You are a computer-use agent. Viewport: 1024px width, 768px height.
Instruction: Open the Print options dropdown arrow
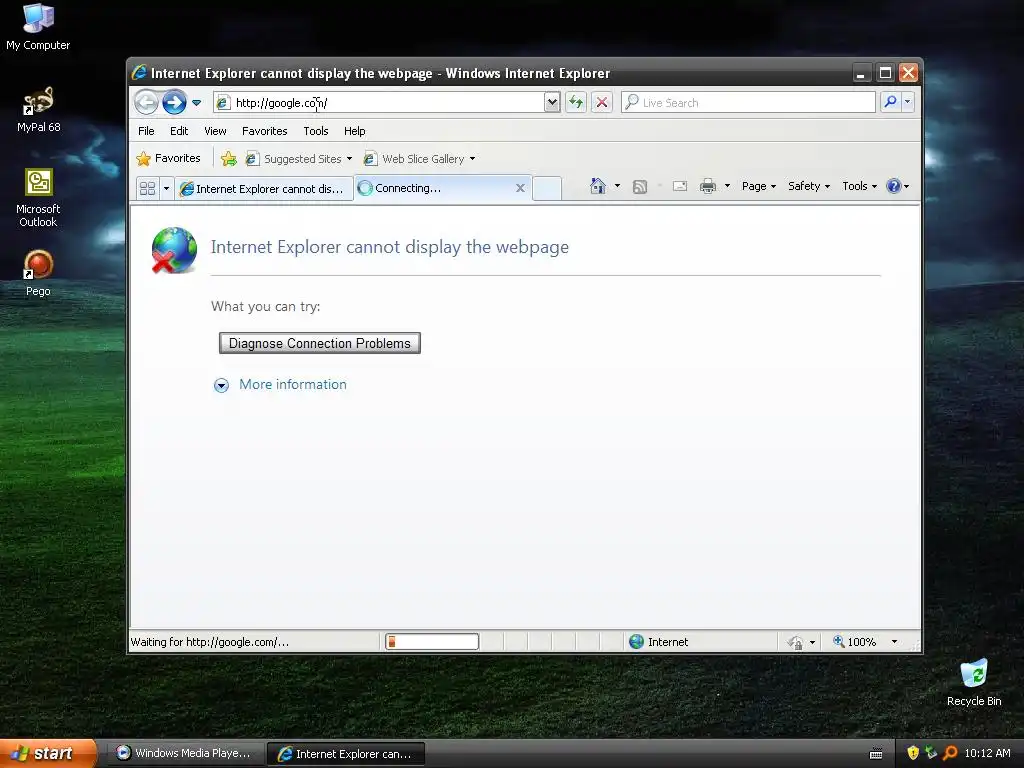(727, 186)
